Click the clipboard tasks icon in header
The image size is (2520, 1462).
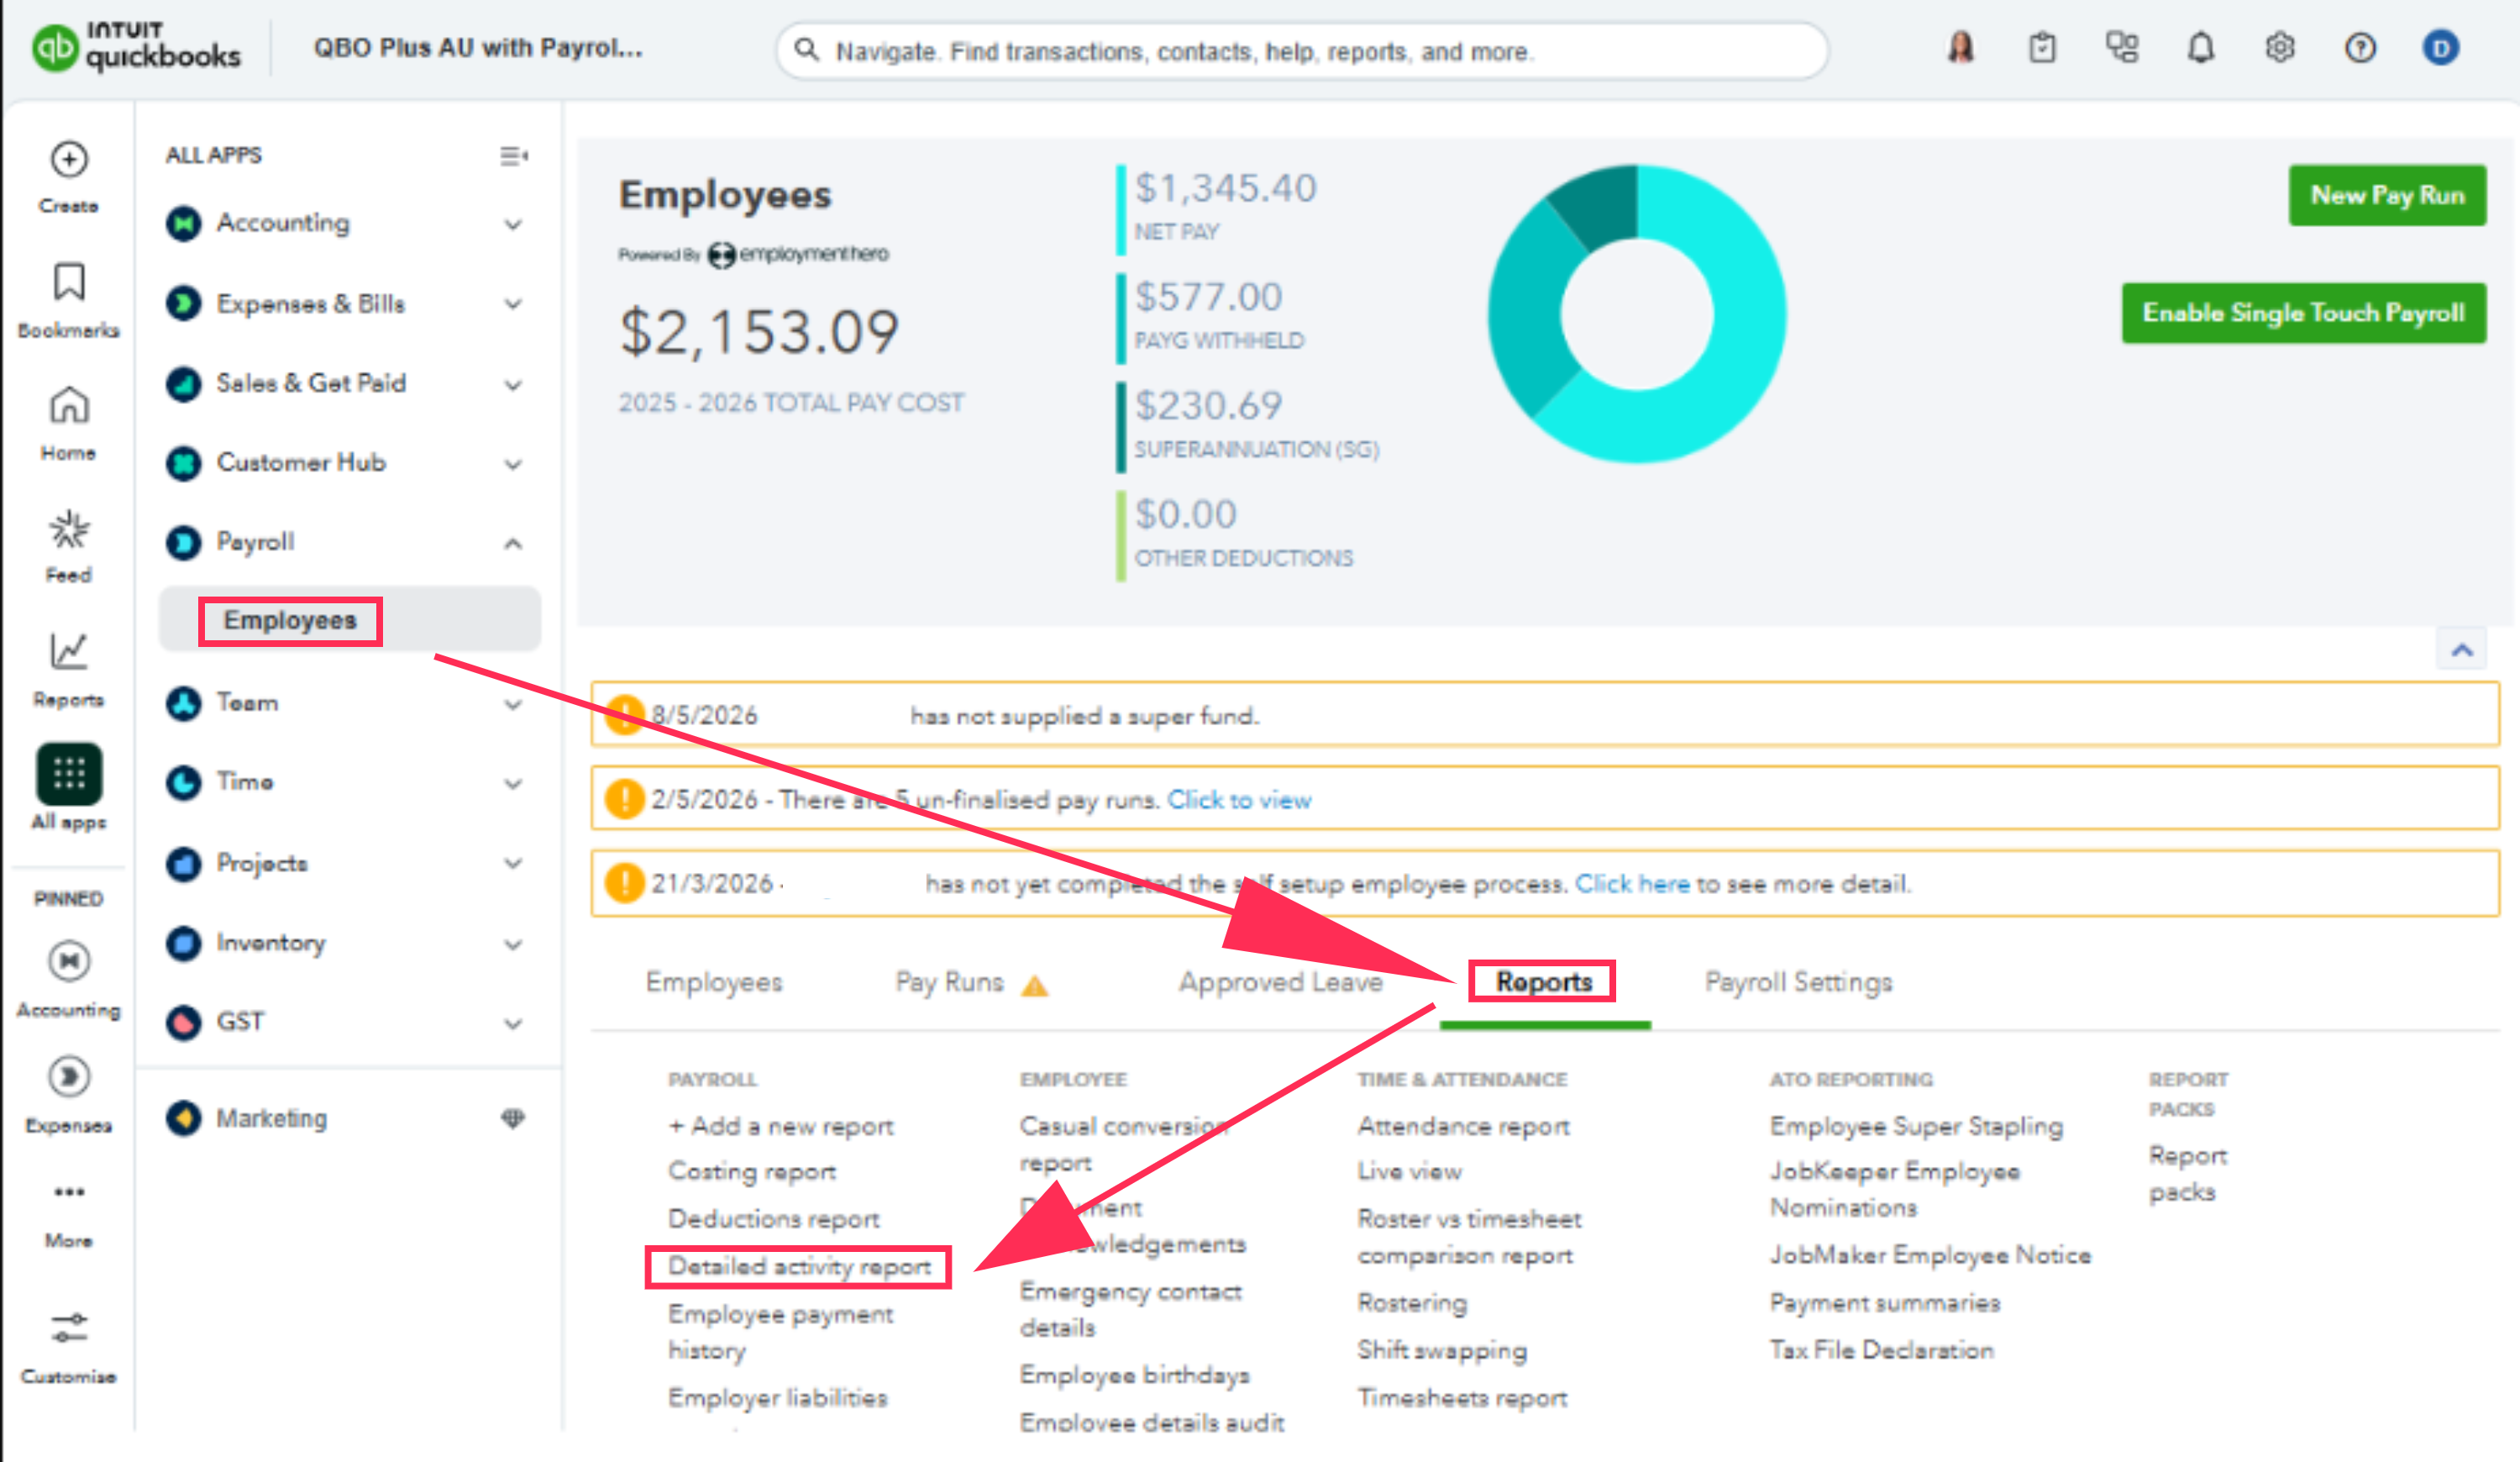[x=2042, y=48]
